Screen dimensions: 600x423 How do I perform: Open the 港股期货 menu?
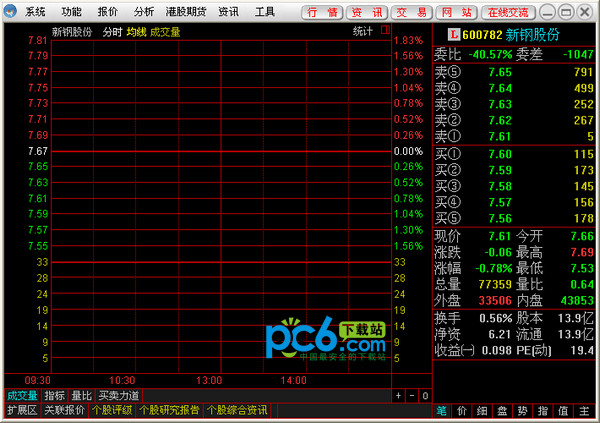[x=185, y=12]
